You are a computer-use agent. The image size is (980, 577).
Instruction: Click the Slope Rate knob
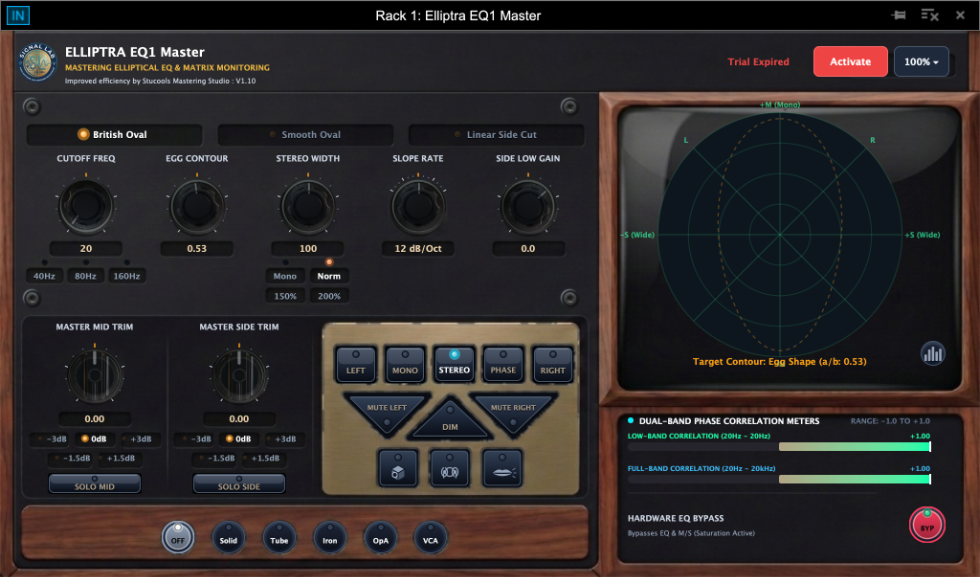[418, 205]
